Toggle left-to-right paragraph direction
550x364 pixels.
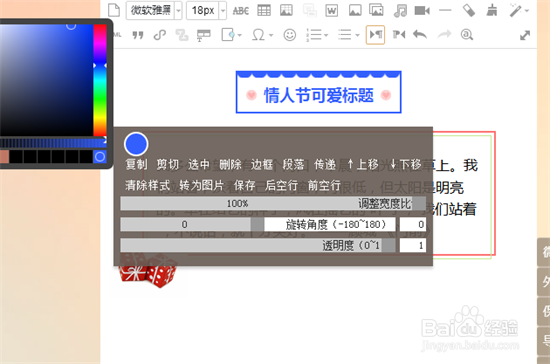pos(375,35)
